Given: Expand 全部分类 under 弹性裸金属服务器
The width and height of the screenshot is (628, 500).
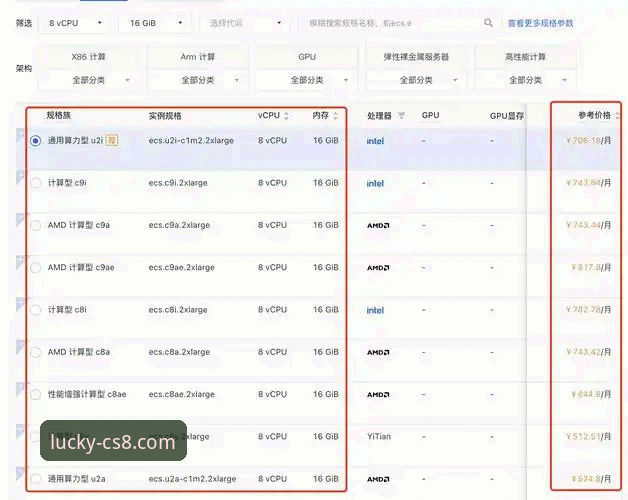Looking at the screenshot, I should pyautogui.click(x=416, y=80).
